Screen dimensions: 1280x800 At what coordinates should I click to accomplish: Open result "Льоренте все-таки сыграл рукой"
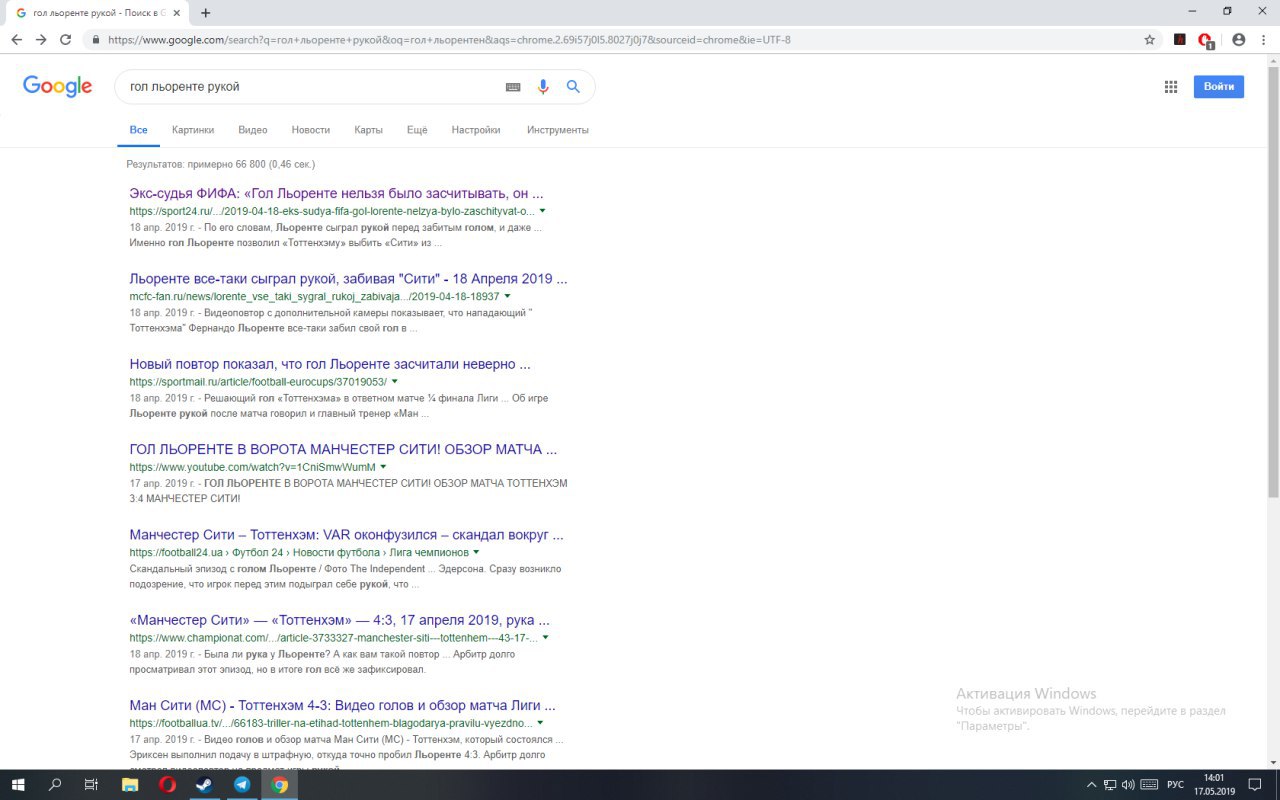click(x=348, y=279)
